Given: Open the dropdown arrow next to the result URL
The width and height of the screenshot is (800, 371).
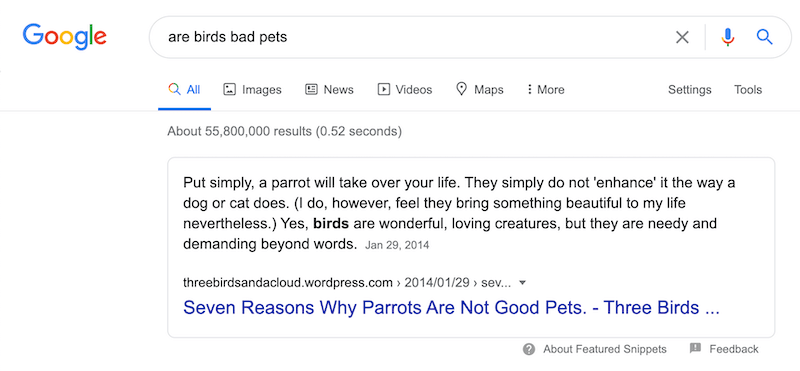Looking at the screenshot, I should (x=522, y=283).
